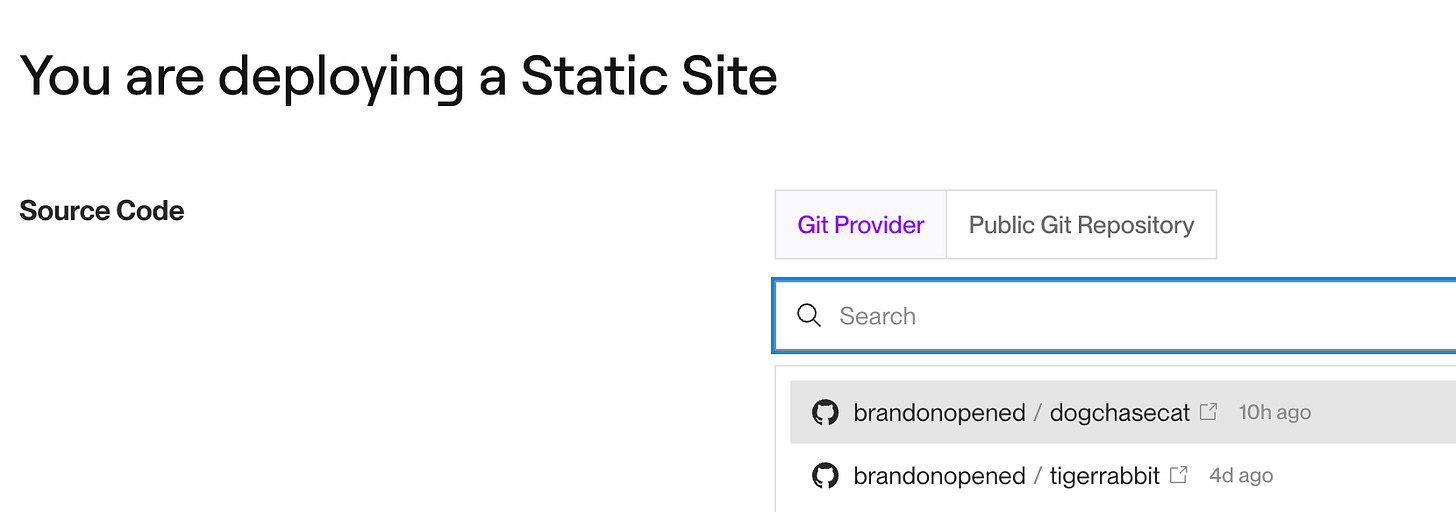Click the 10h ago timestamp
The width and height of the screenshot is (1456, 512).
click(x=1274, y=412)
